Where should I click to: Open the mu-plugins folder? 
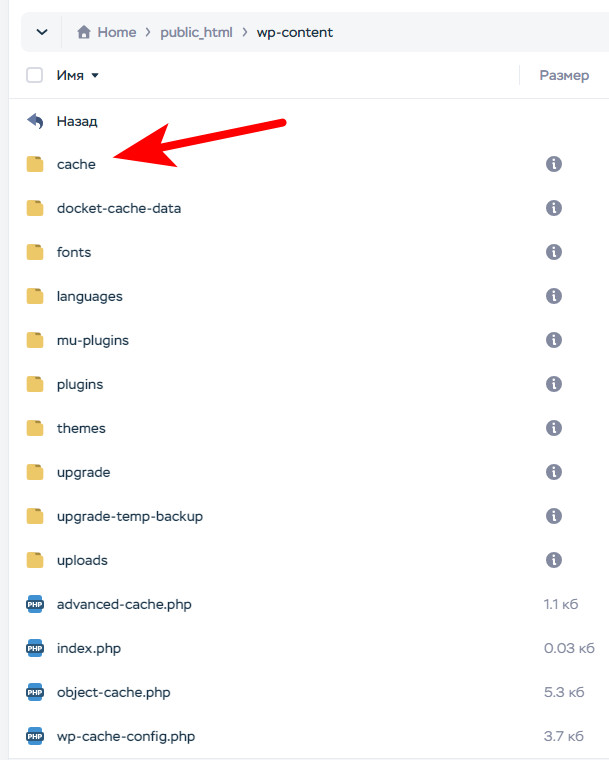pyautogui.click(x=93, y=340)
